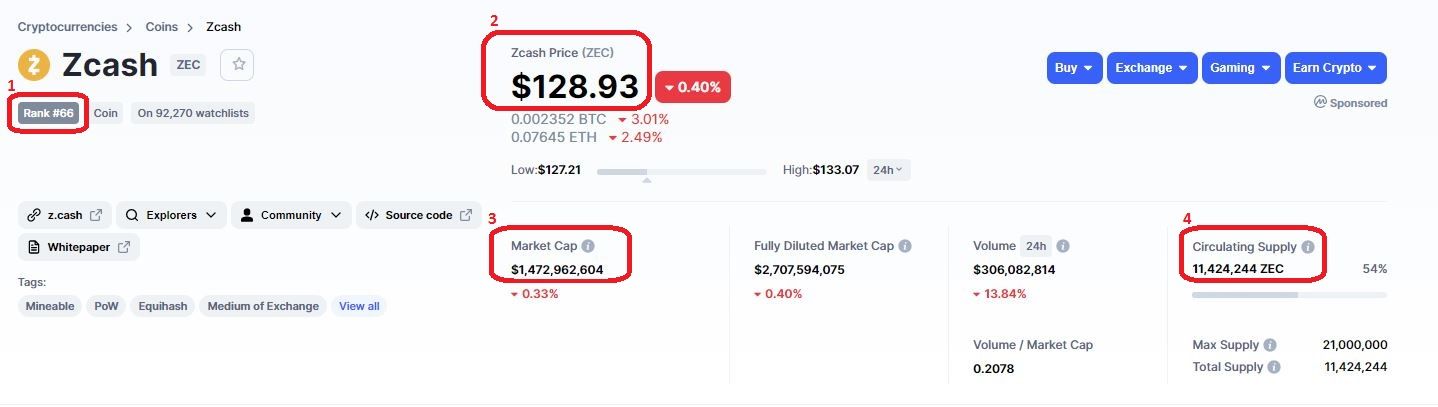Expand the Community dropdown

coord(291,215)
